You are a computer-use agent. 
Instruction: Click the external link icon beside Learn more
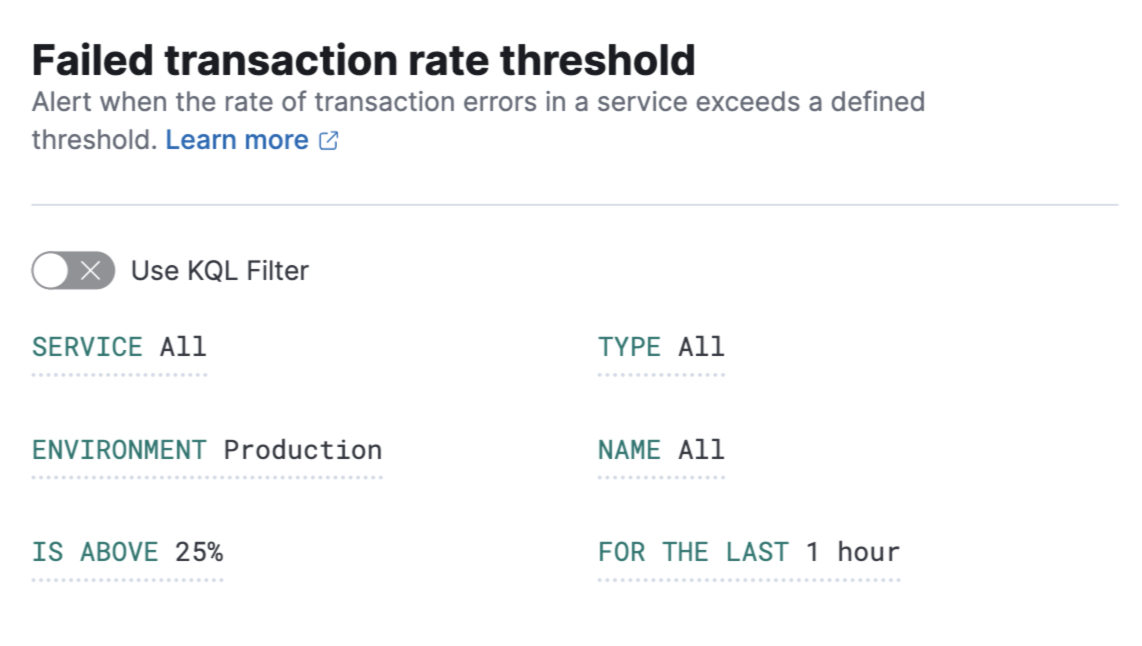coord(329,139)
